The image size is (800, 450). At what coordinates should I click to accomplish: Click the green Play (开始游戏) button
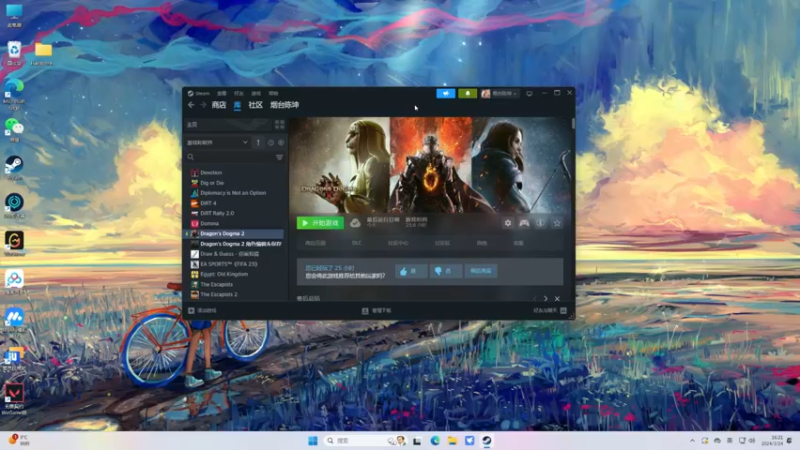coord(320,223)
